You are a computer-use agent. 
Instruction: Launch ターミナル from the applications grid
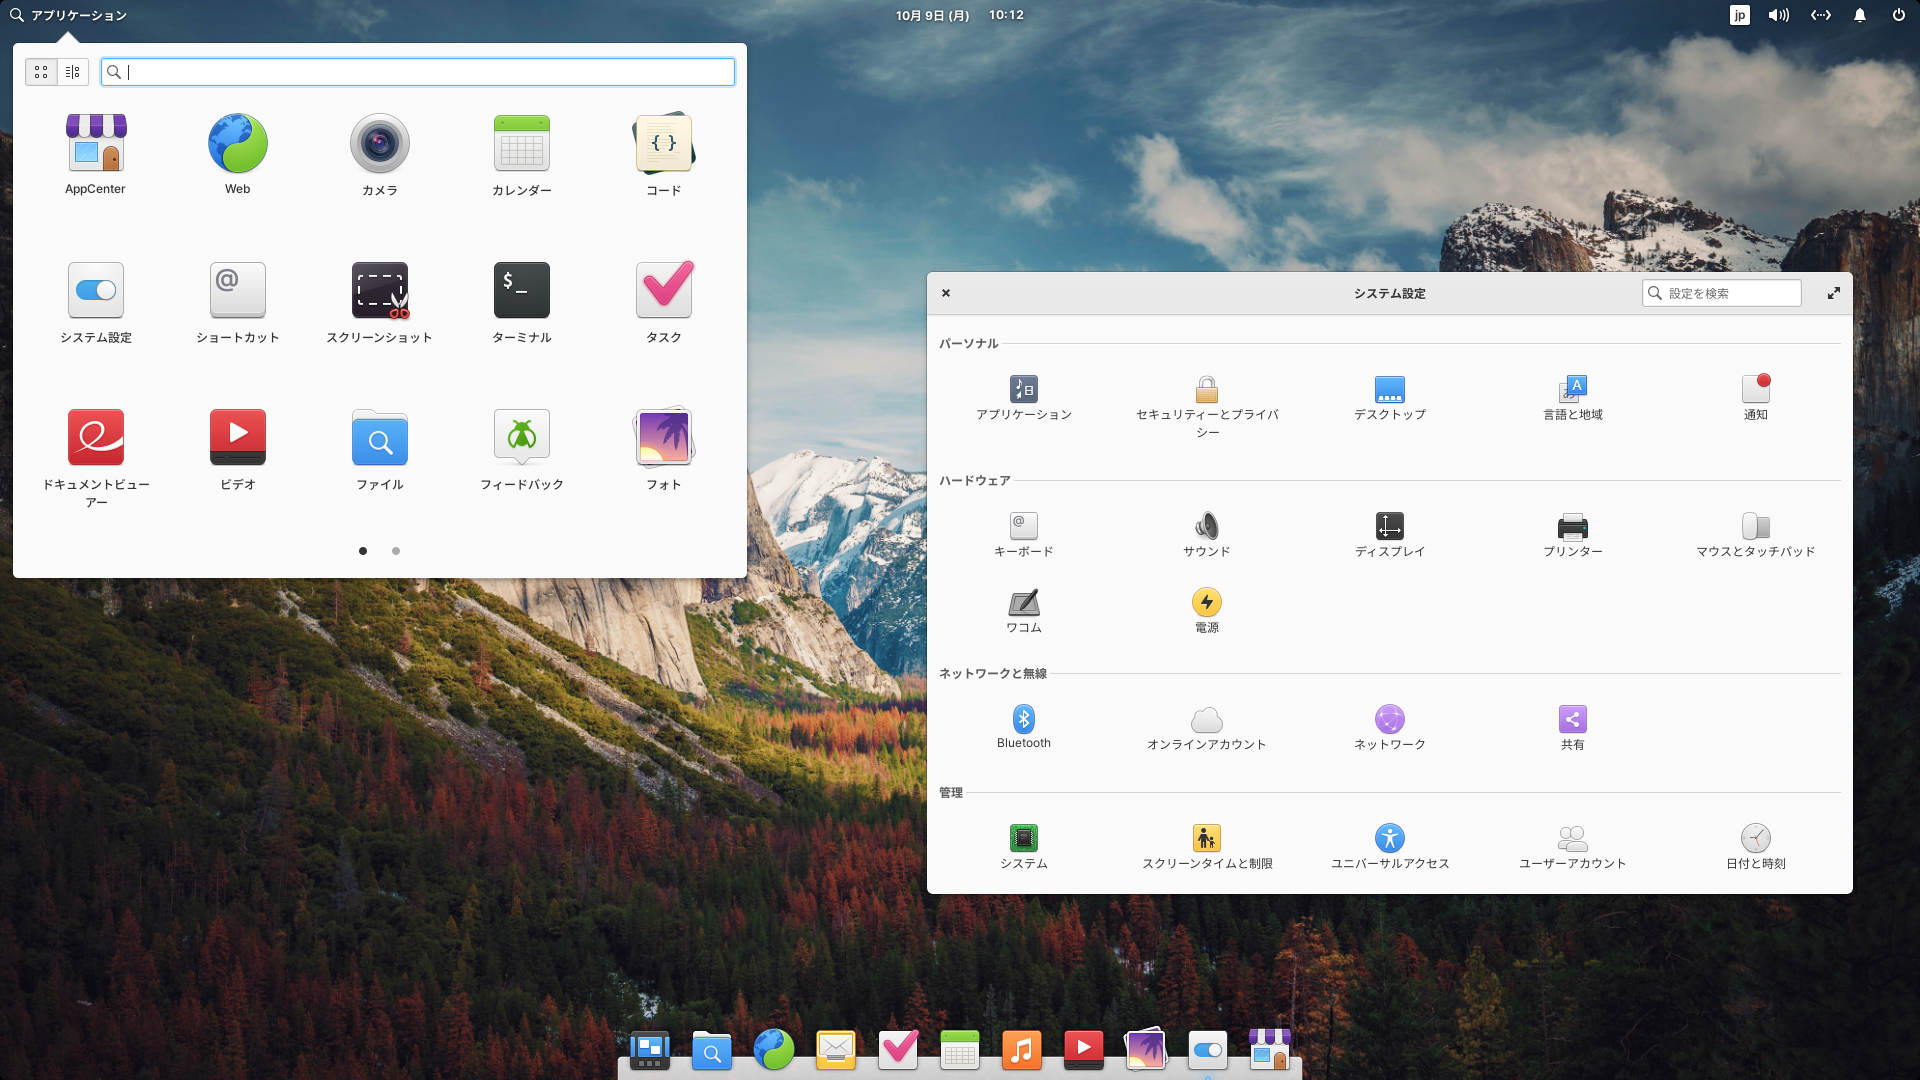521,291
